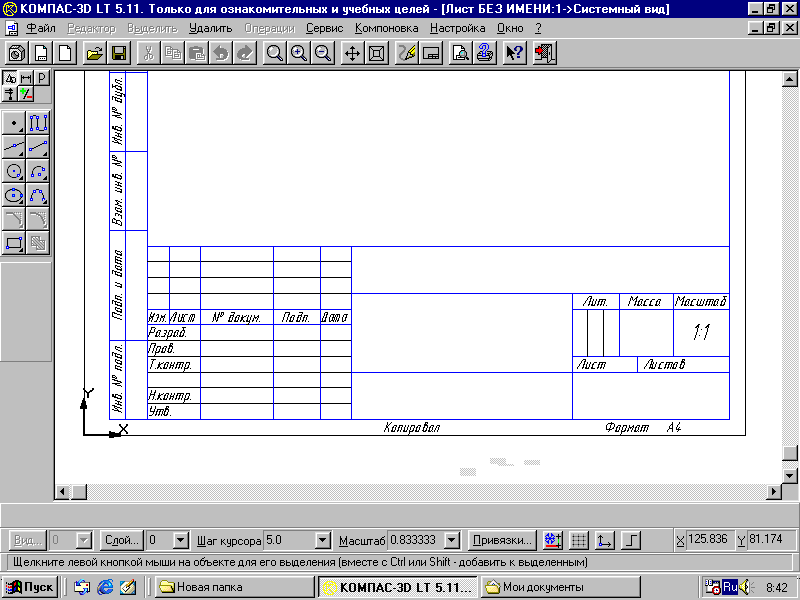Open the Пуск start menu
This screenshot has height=600, width=800.
click(x=30, y=587)
